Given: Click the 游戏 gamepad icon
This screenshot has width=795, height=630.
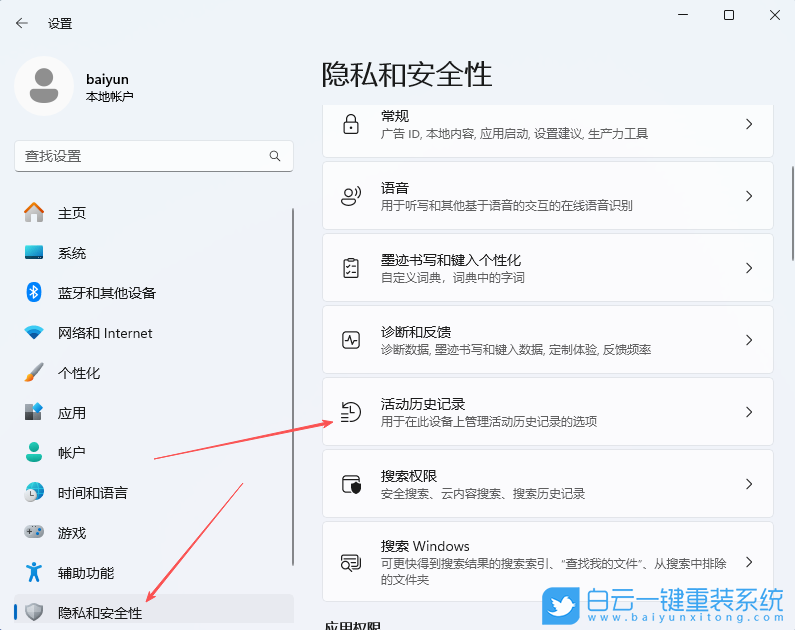Looking at the screenshot, I should 34,532.
